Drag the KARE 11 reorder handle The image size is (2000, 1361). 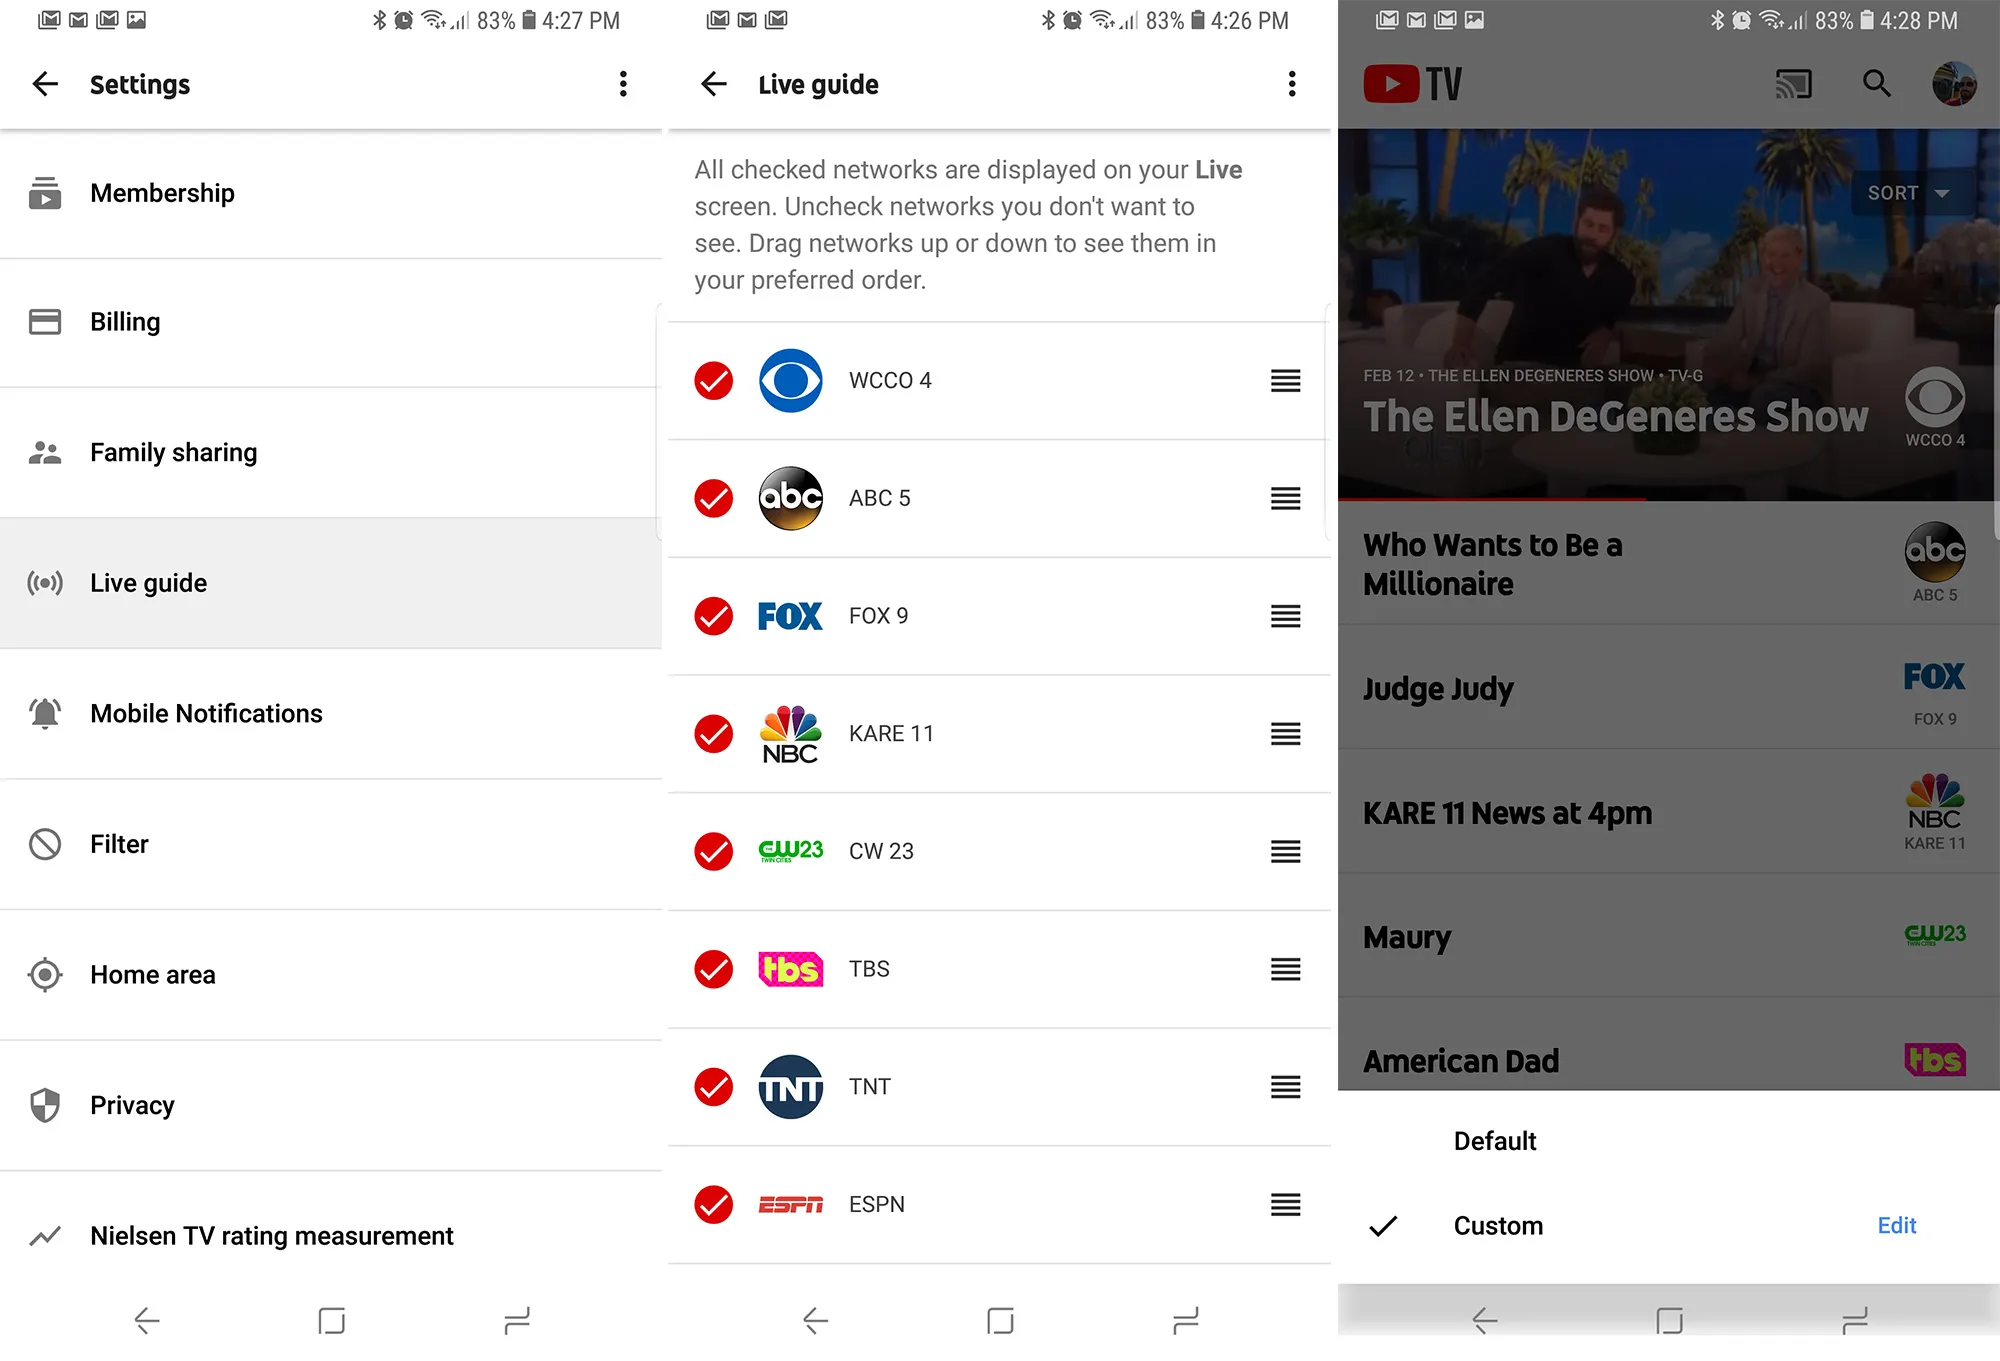click(1285, 734)
